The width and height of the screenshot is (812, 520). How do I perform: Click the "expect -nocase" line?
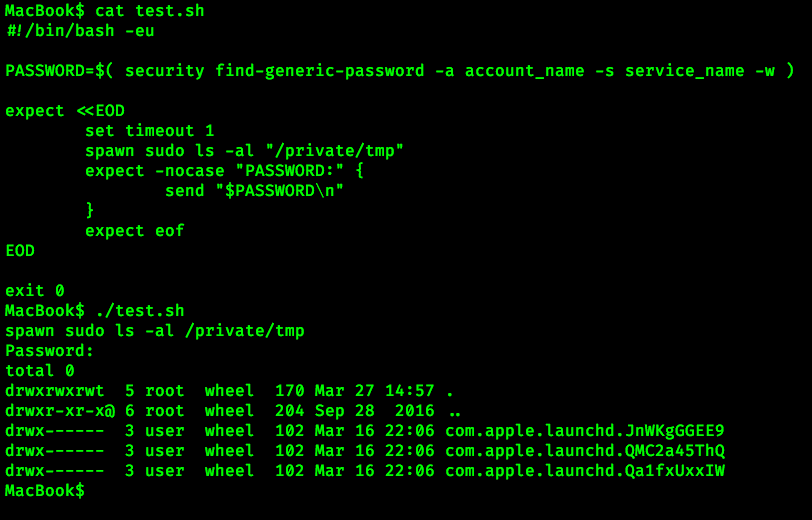[x=224, y=171]
